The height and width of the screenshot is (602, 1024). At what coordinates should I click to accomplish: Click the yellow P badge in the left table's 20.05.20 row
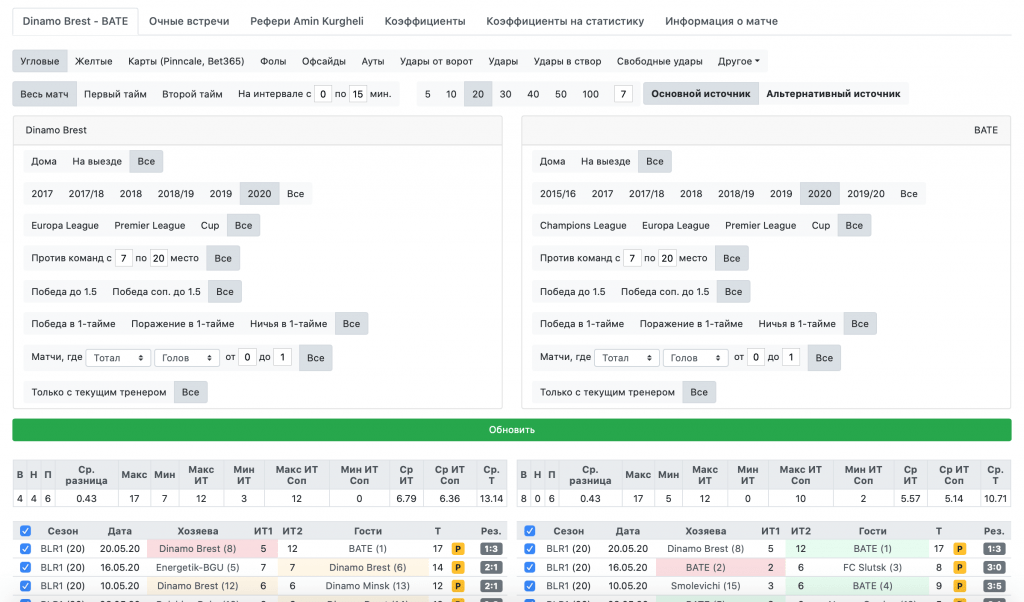(458, 549)
